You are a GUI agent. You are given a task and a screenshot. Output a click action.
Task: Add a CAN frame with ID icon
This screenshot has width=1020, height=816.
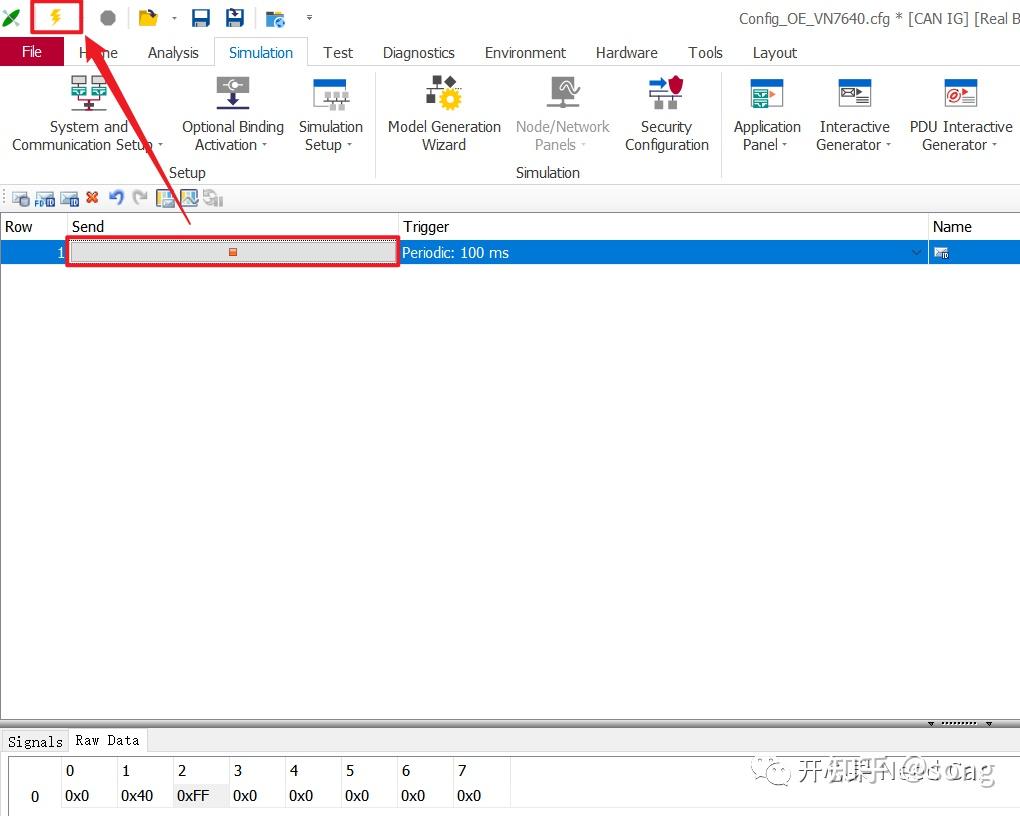[69, 198]
